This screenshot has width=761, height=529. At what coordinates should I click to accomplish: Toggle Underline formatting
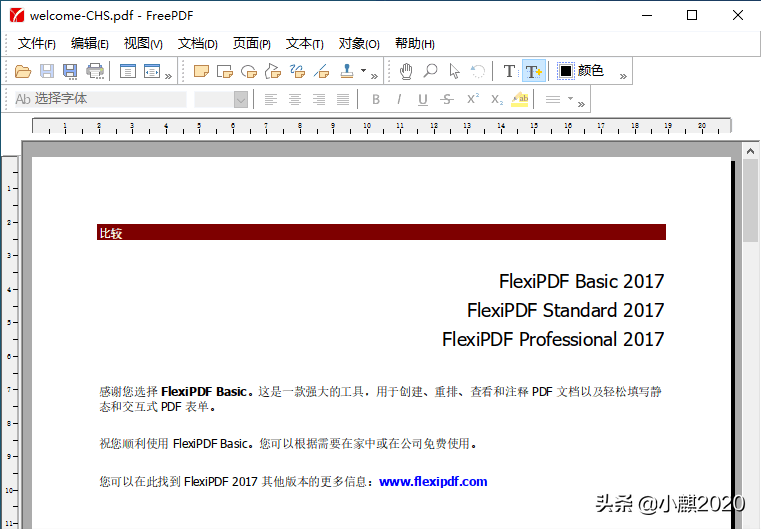point(423,99)
